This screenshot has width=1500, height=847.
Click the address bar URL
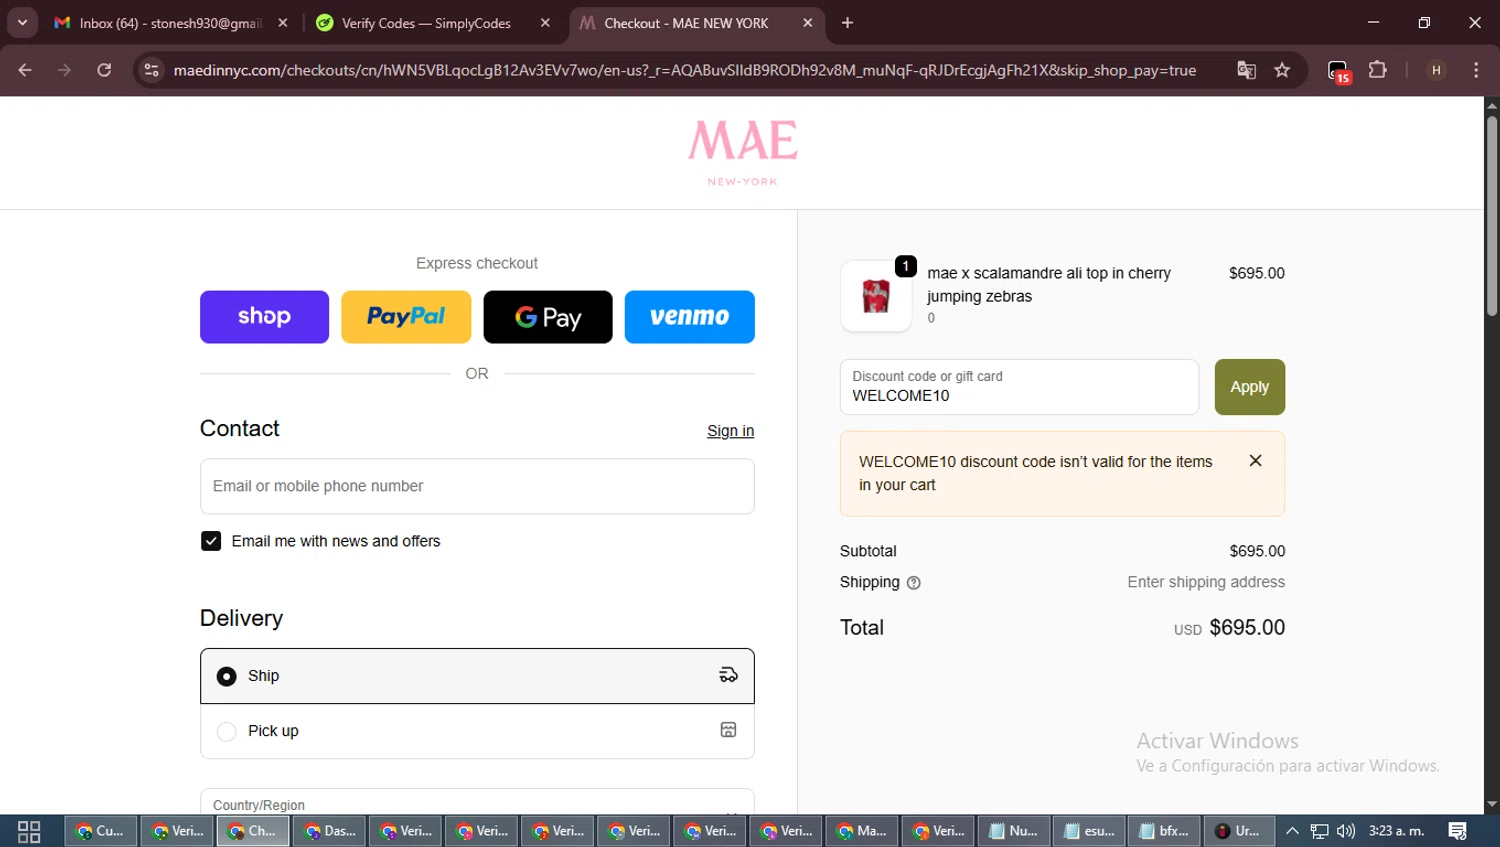click(684, 70)
